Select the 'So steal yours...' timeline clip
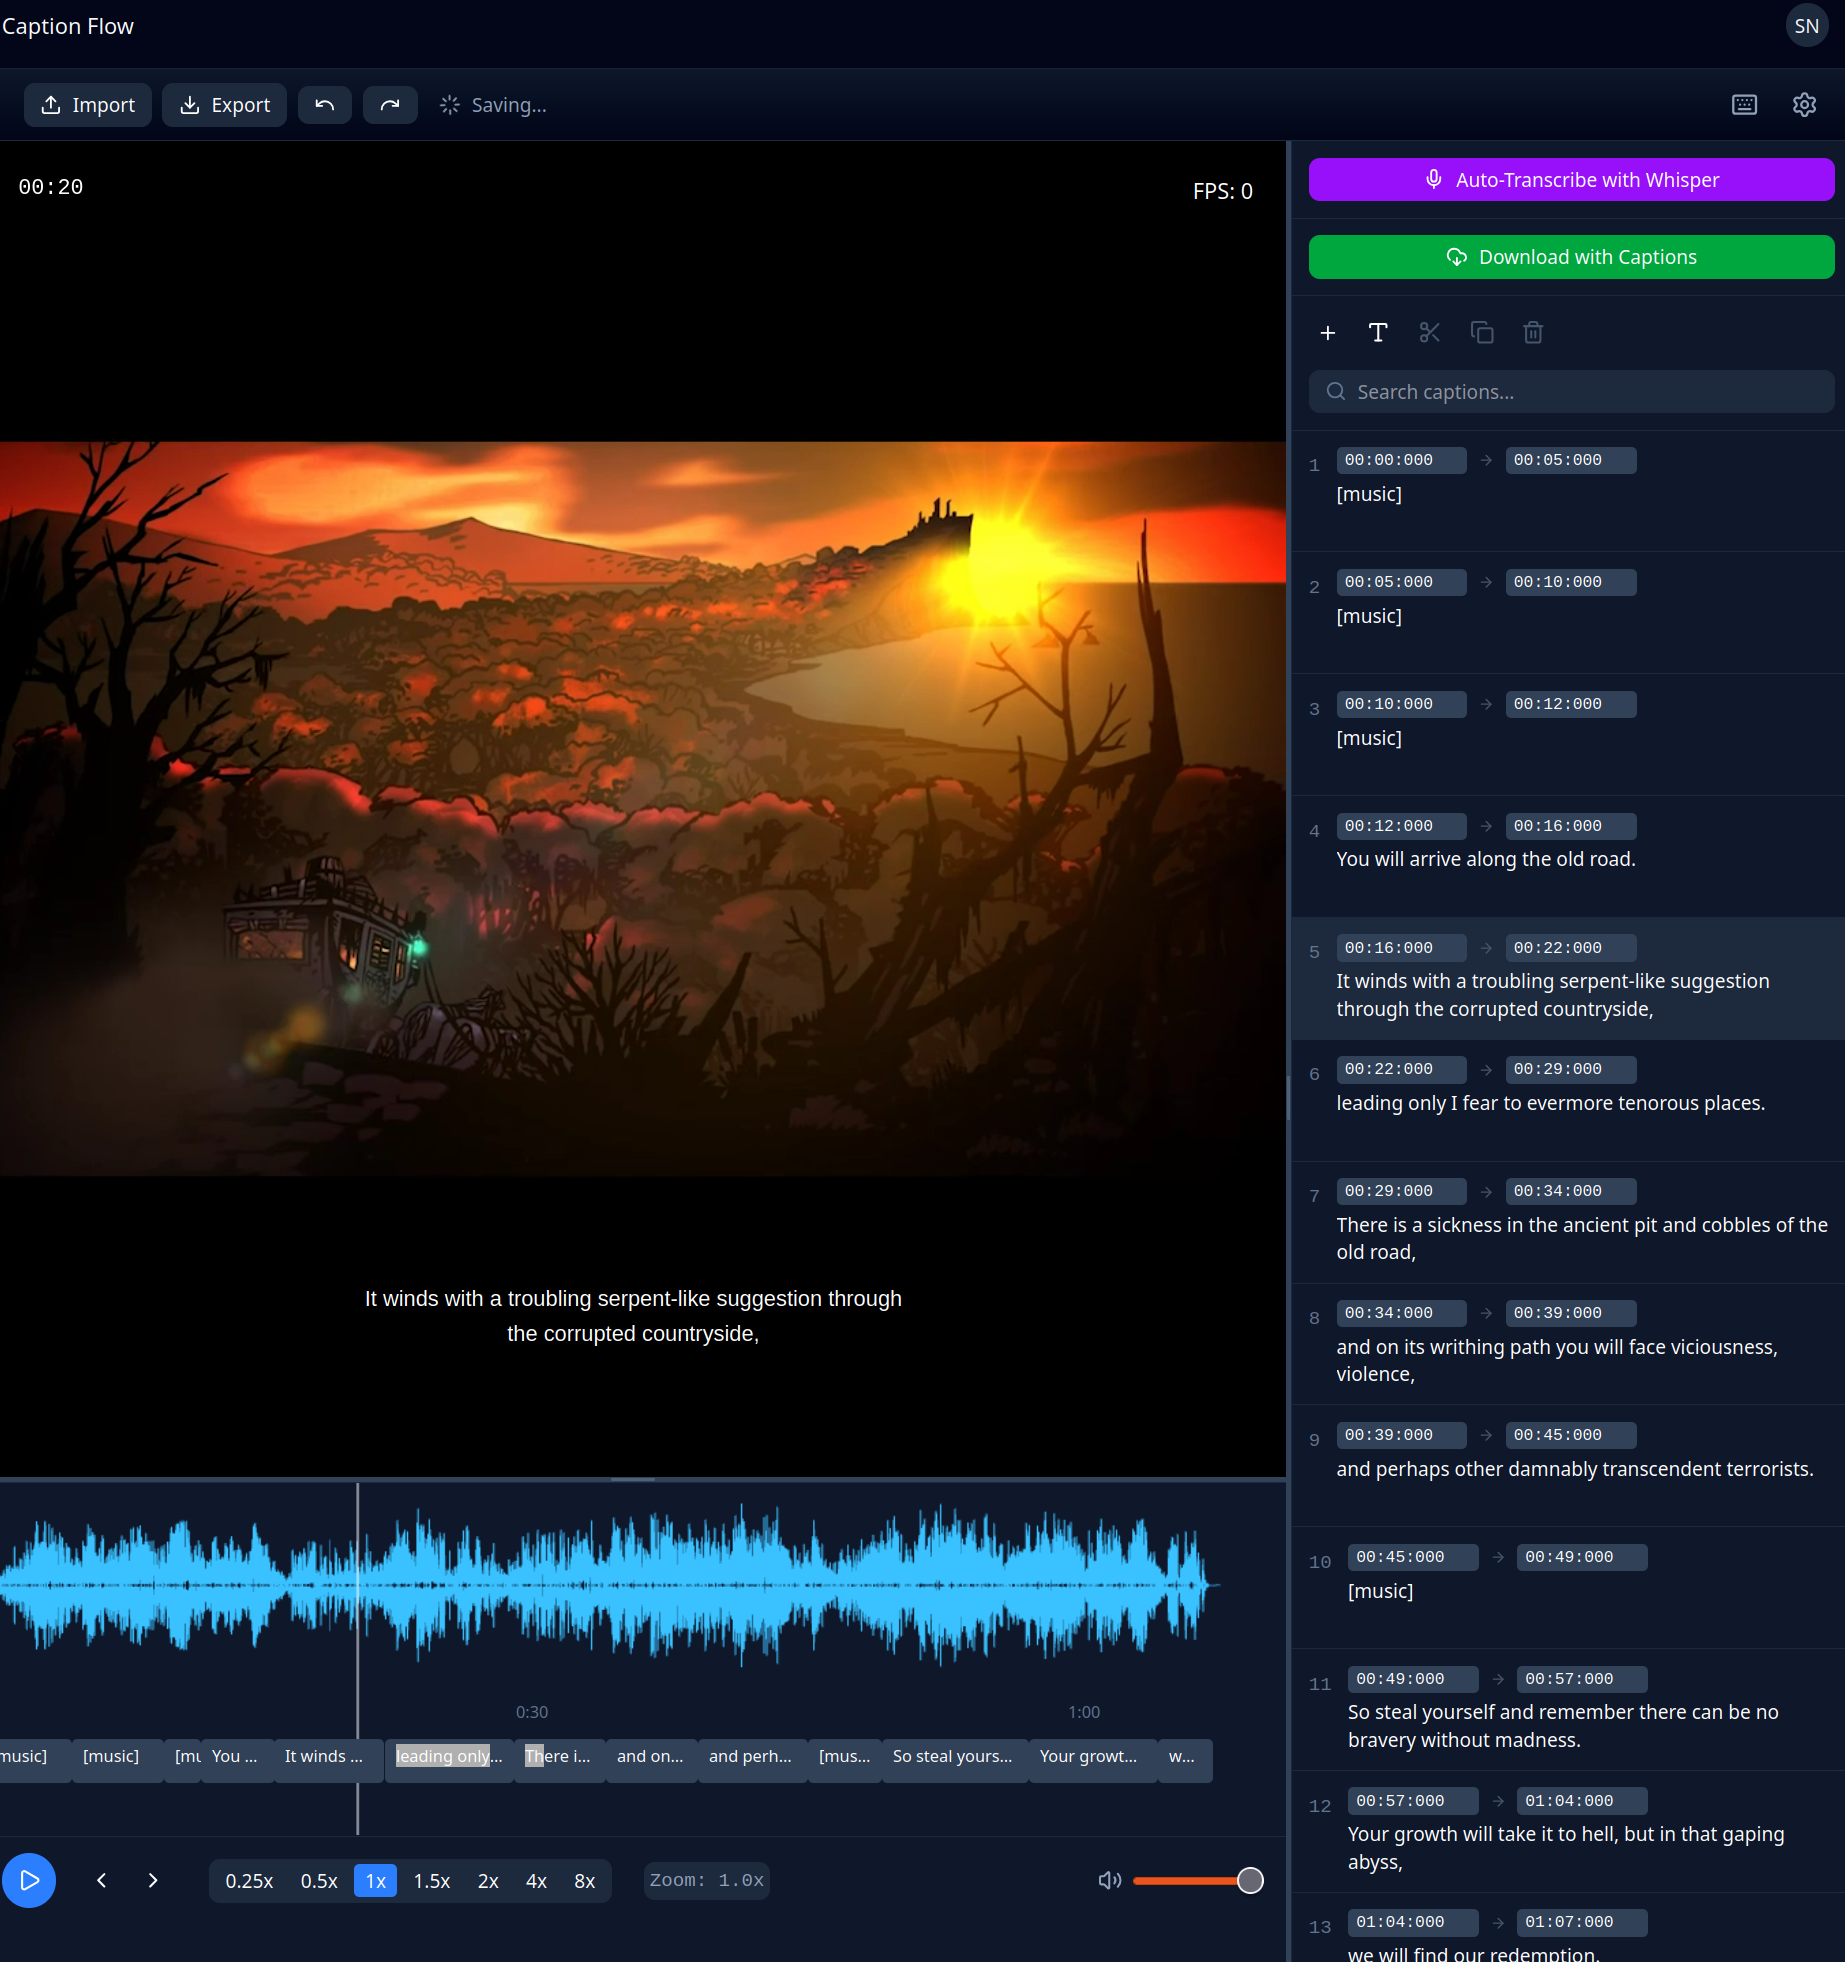This screenshot has width=1845, height=1962. coord(954,1757)
